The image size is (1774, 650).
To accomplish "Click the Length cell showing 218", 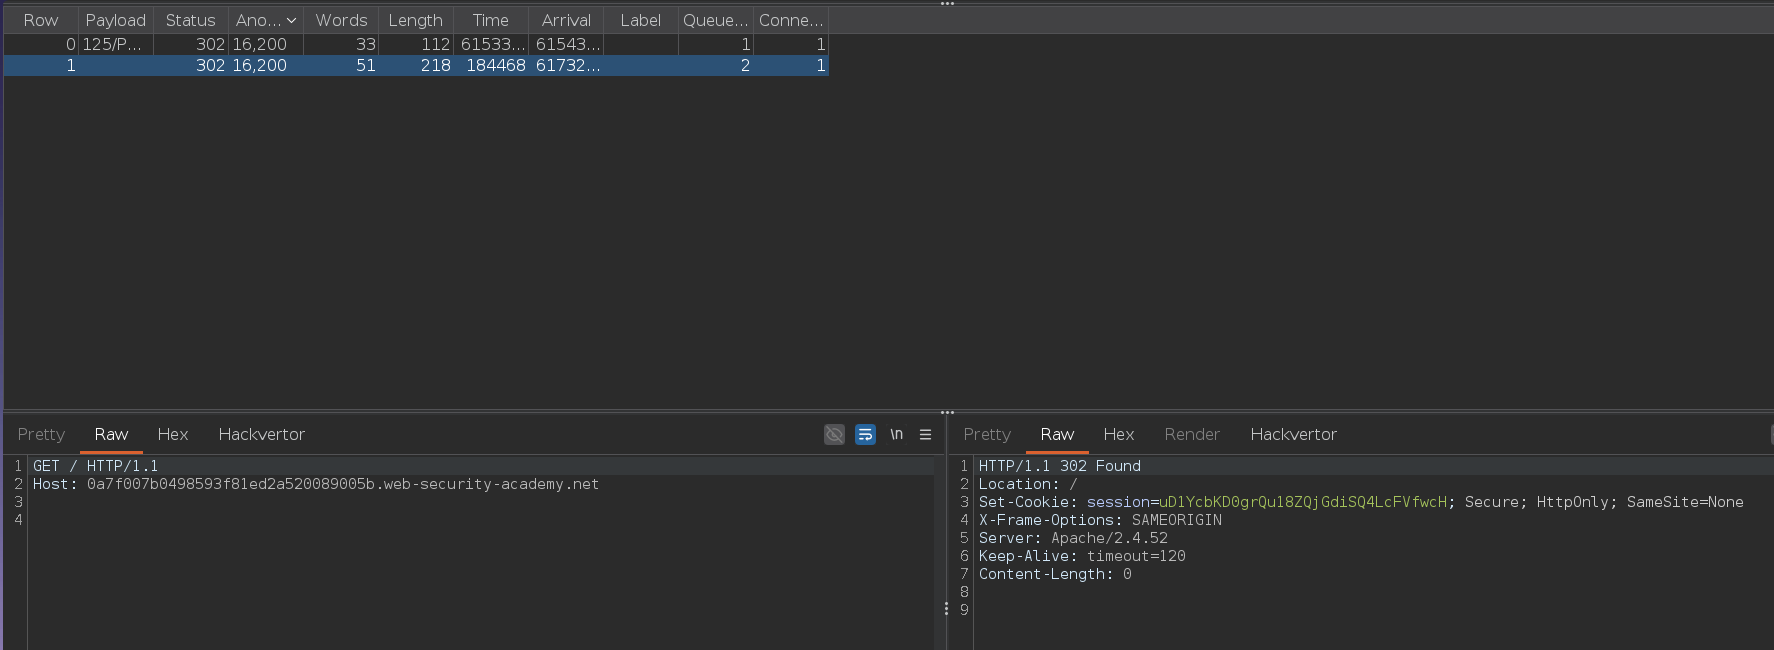I will point(416,65).
